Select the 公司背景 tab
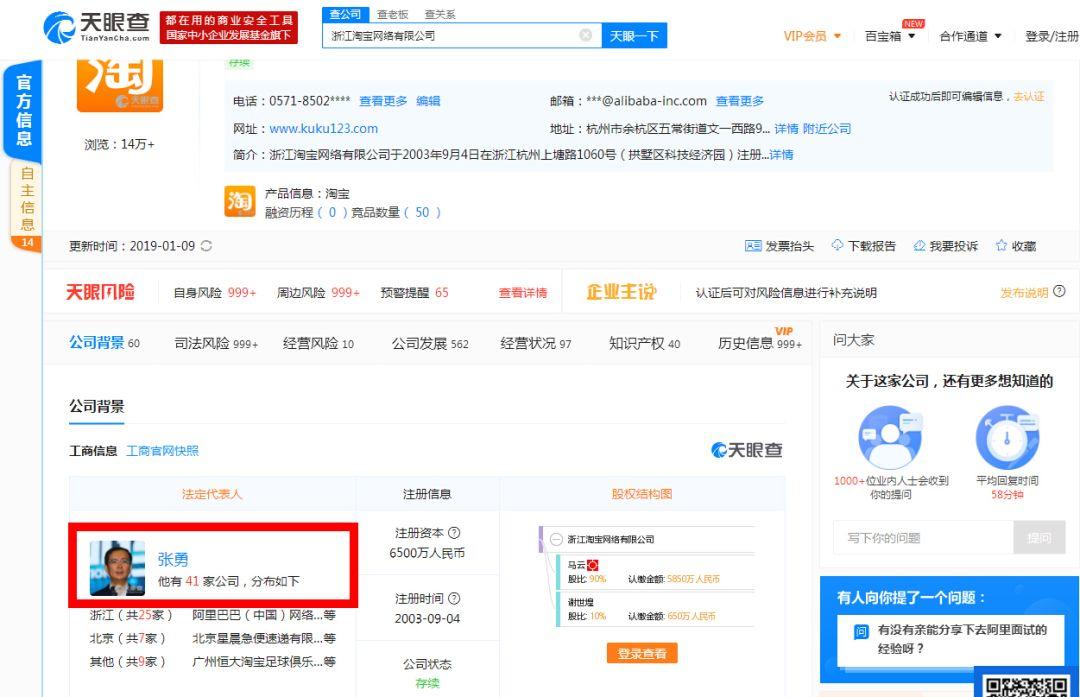Image resolution: width=1080 pixels, height=697 pixels. (104, 343)
